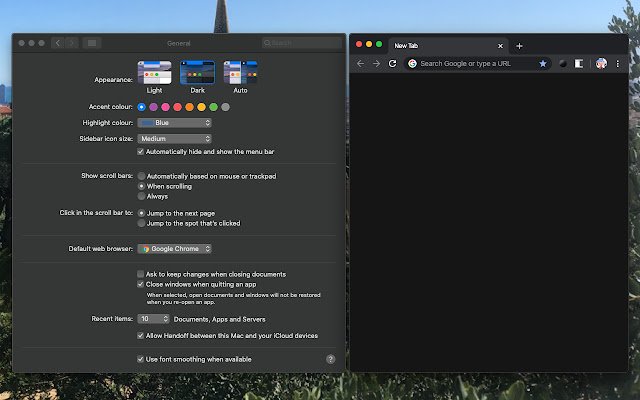Select the Dark appearance thumbnail
This screenshot has width=640, height=400.
tap(198, 73)
